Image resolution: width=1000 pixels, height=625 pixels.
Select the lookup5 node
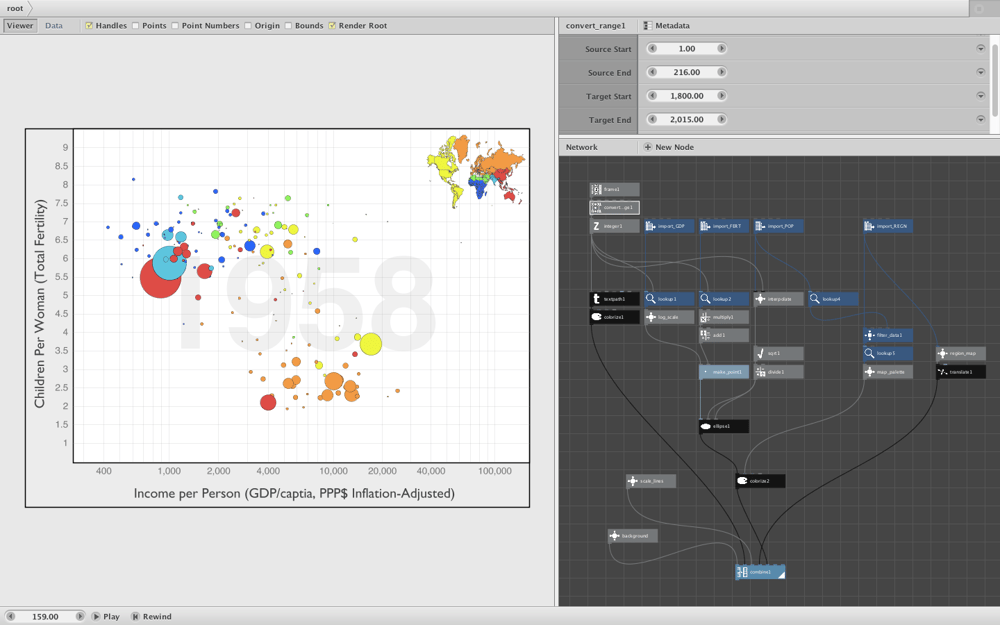click(888, 353)
